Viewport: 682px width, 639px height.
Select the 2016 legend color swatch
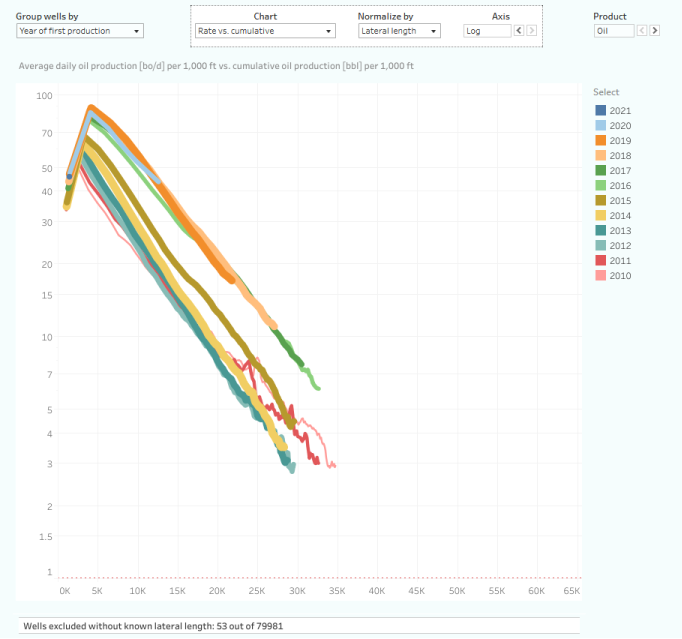tap(600, 185)
